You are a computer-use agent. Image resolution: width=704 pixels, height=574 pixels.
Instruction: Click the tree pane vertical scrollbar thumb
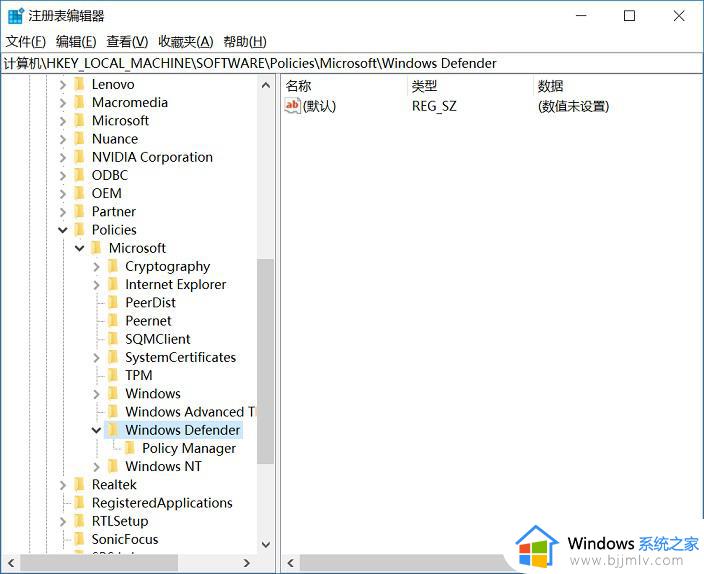pyautogui.click(x=266, y=362)
